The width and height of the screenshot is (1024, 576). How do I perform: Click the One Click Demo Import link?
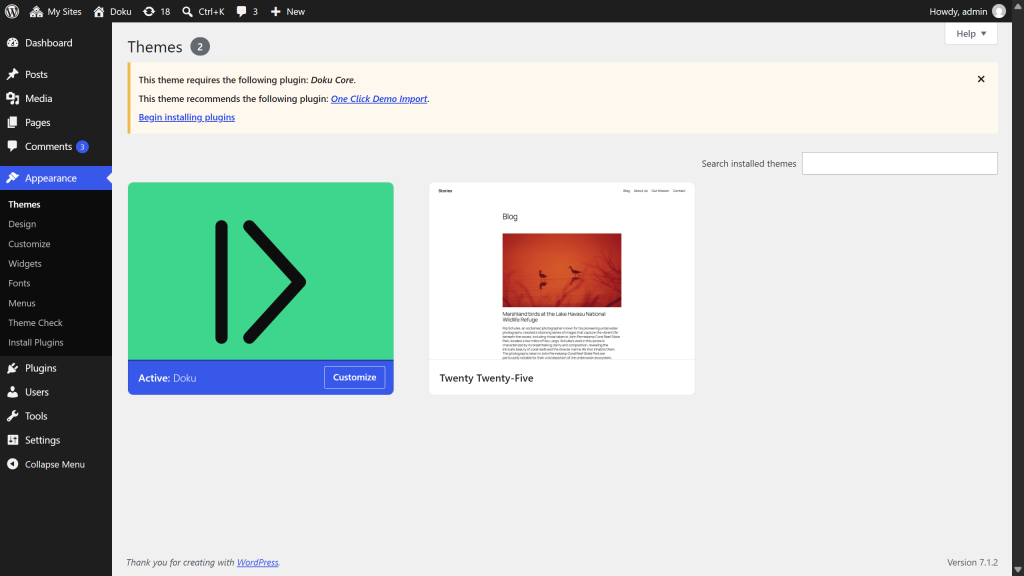tap(379, 99)
